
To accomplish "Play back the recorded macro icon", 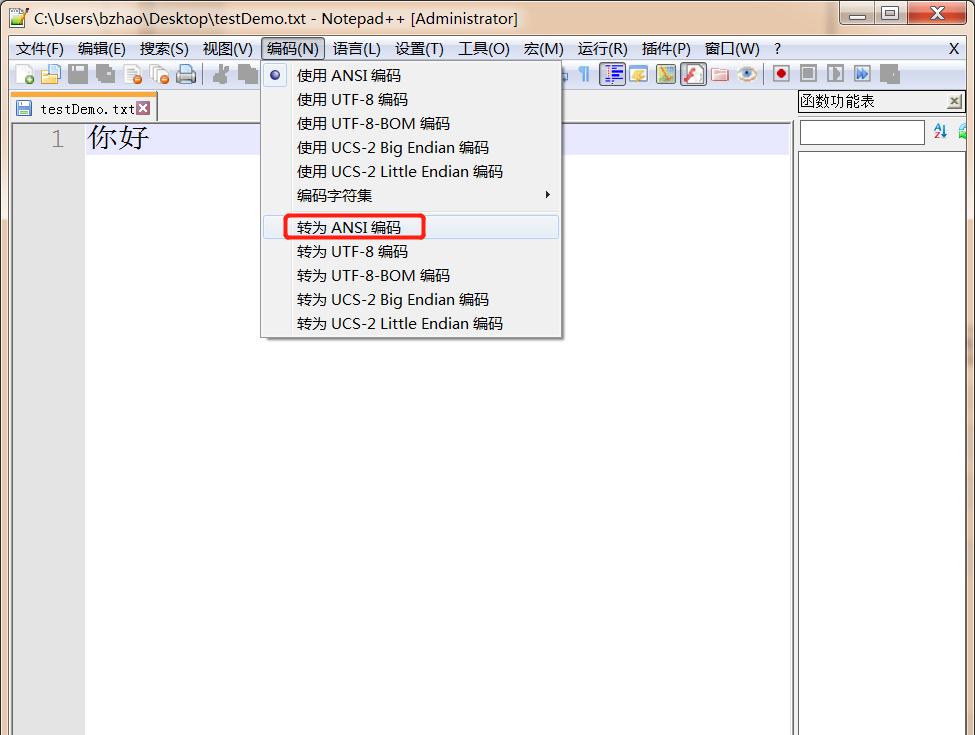I will point(835,74).
